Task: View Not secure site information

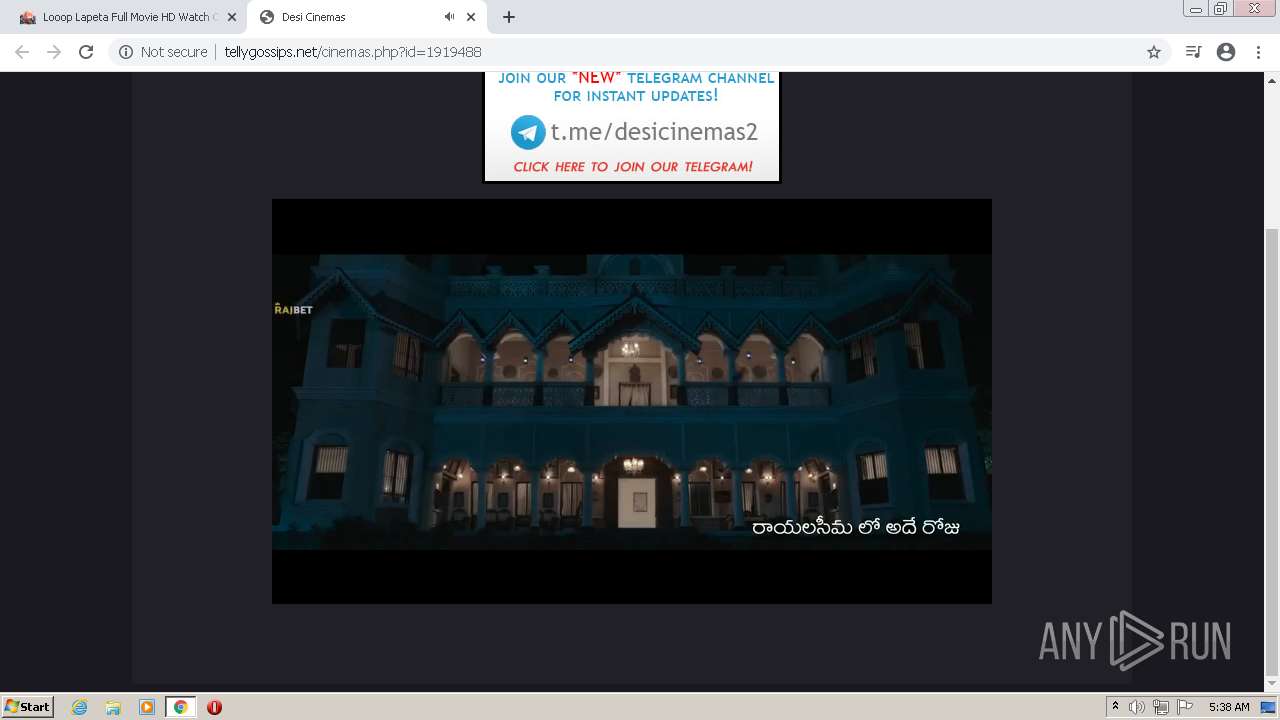Action: click(163, 52)
